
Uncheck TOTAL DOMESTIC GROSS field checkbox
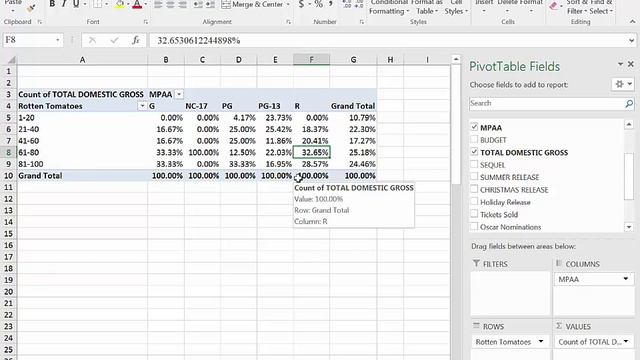coord(474,152)
